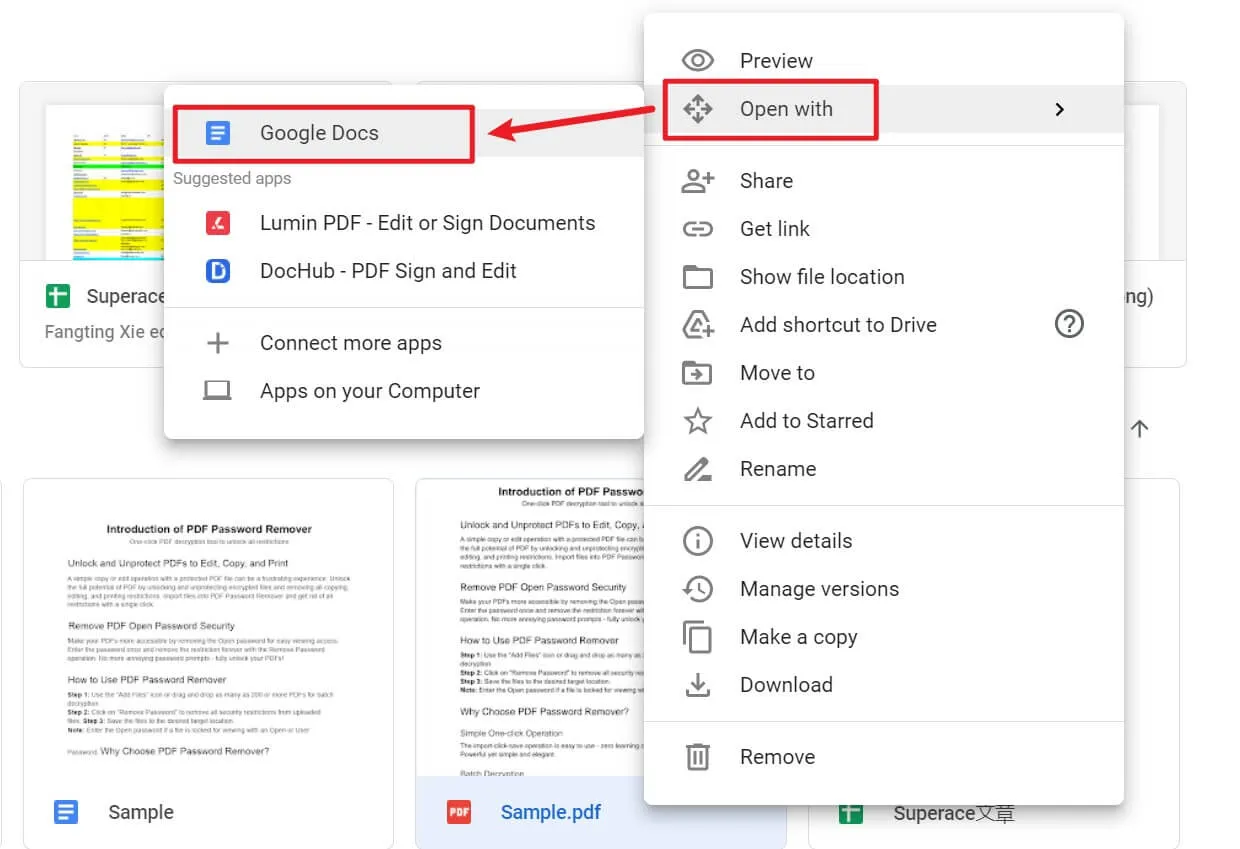Click the Download icon

(x=699, y=684)
